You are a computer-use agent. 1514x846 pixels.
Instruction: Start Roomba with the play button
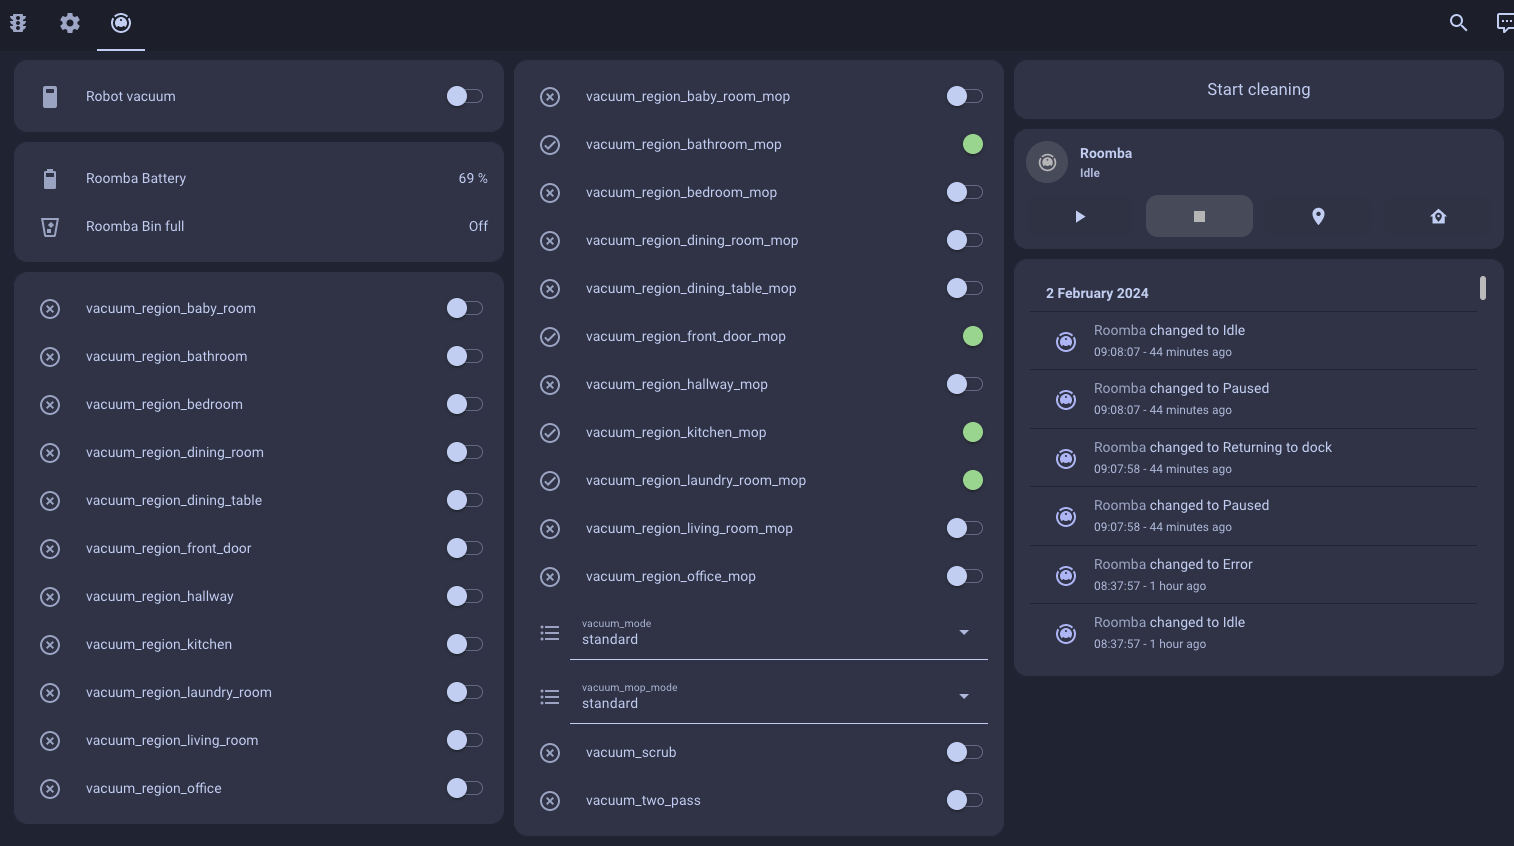click(1080, 216)
